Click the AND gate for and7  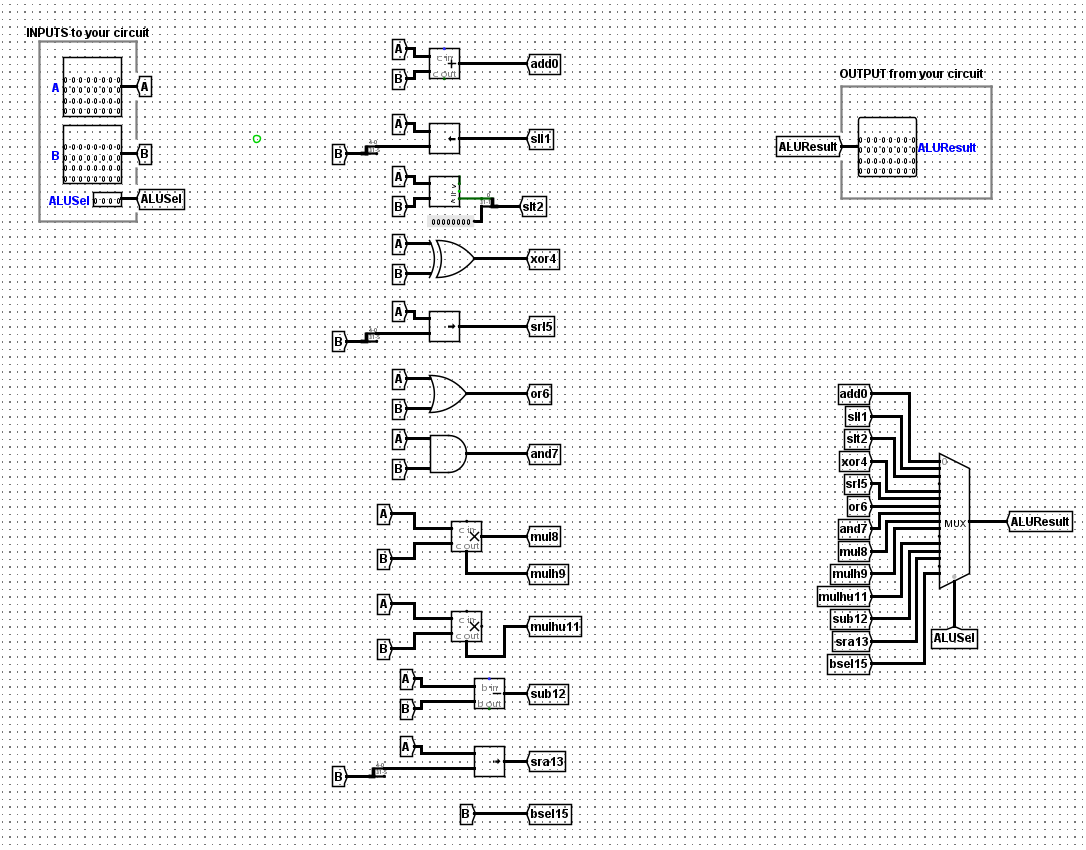tap(447, 452)
